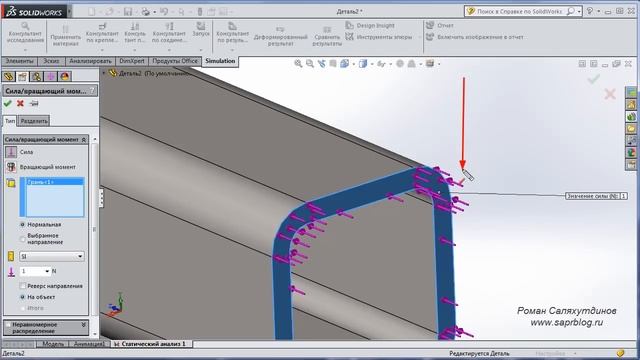
Task: Switch to the Simulation ribbon tab
Action: (220, 61)
